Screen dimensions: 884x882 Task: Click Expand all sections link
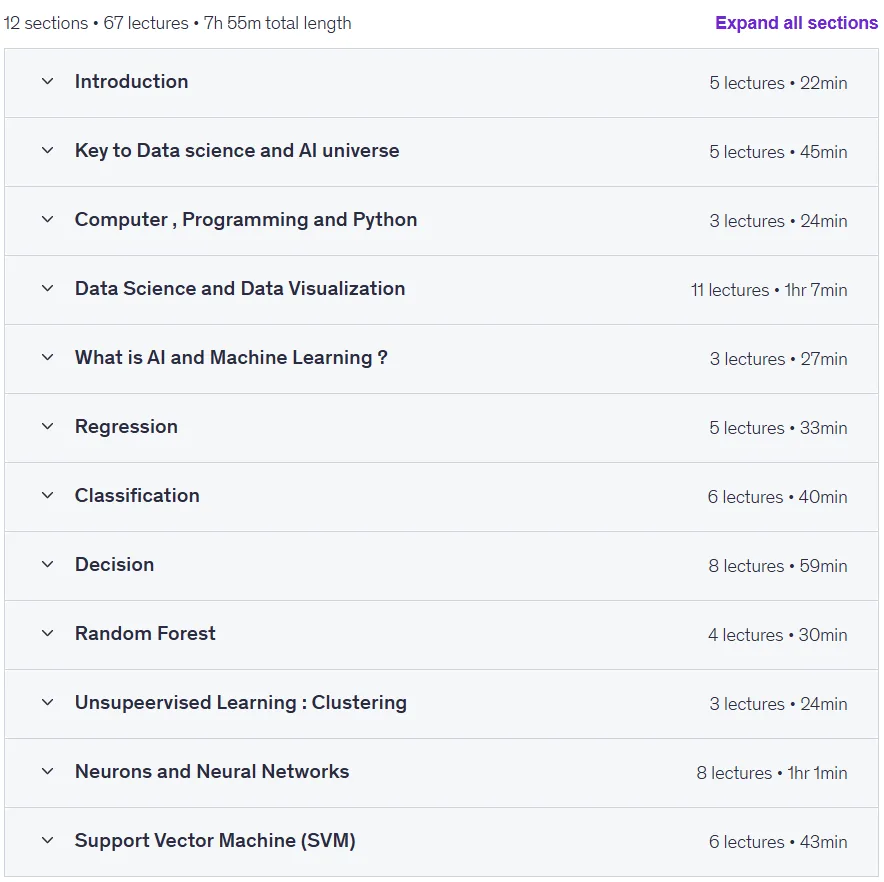796,23
